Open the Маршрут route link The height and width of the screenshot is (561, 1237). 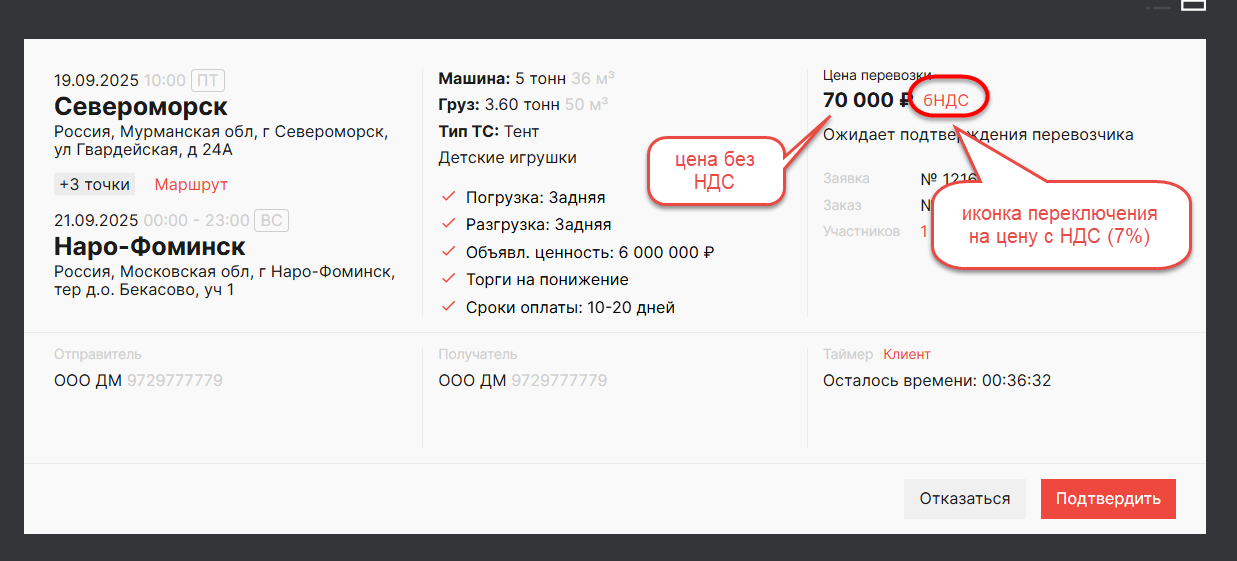[191, 184]
